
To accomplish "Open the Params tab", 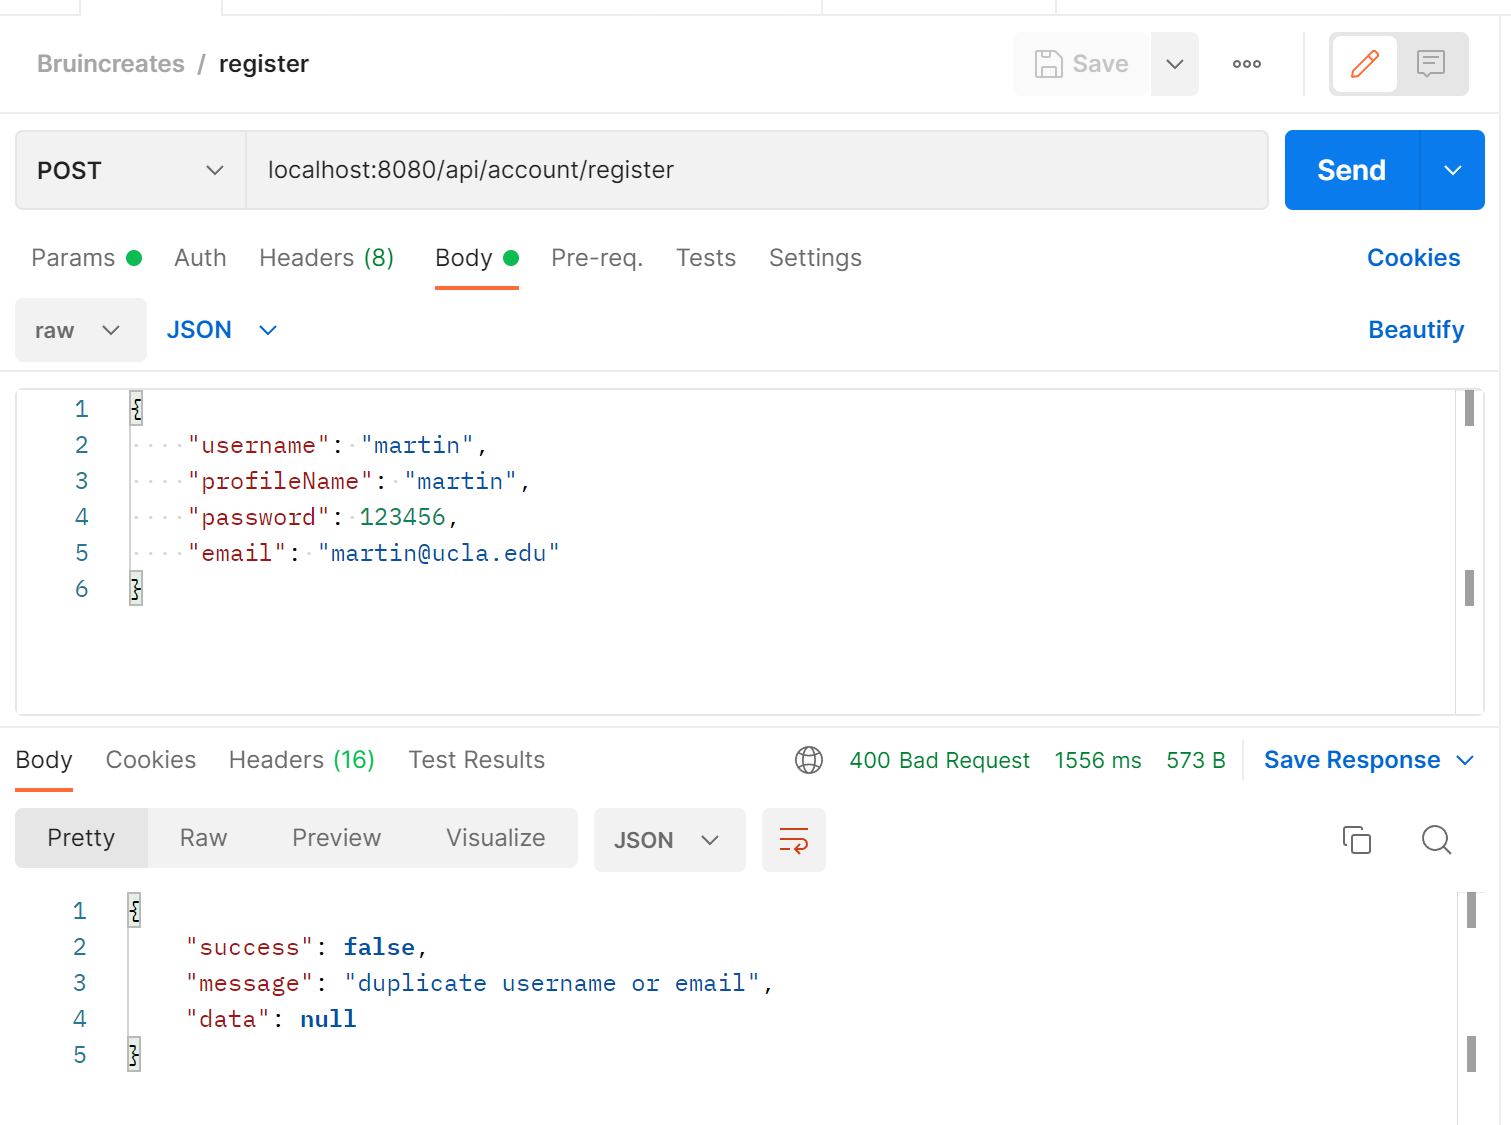I will point(87,258).
